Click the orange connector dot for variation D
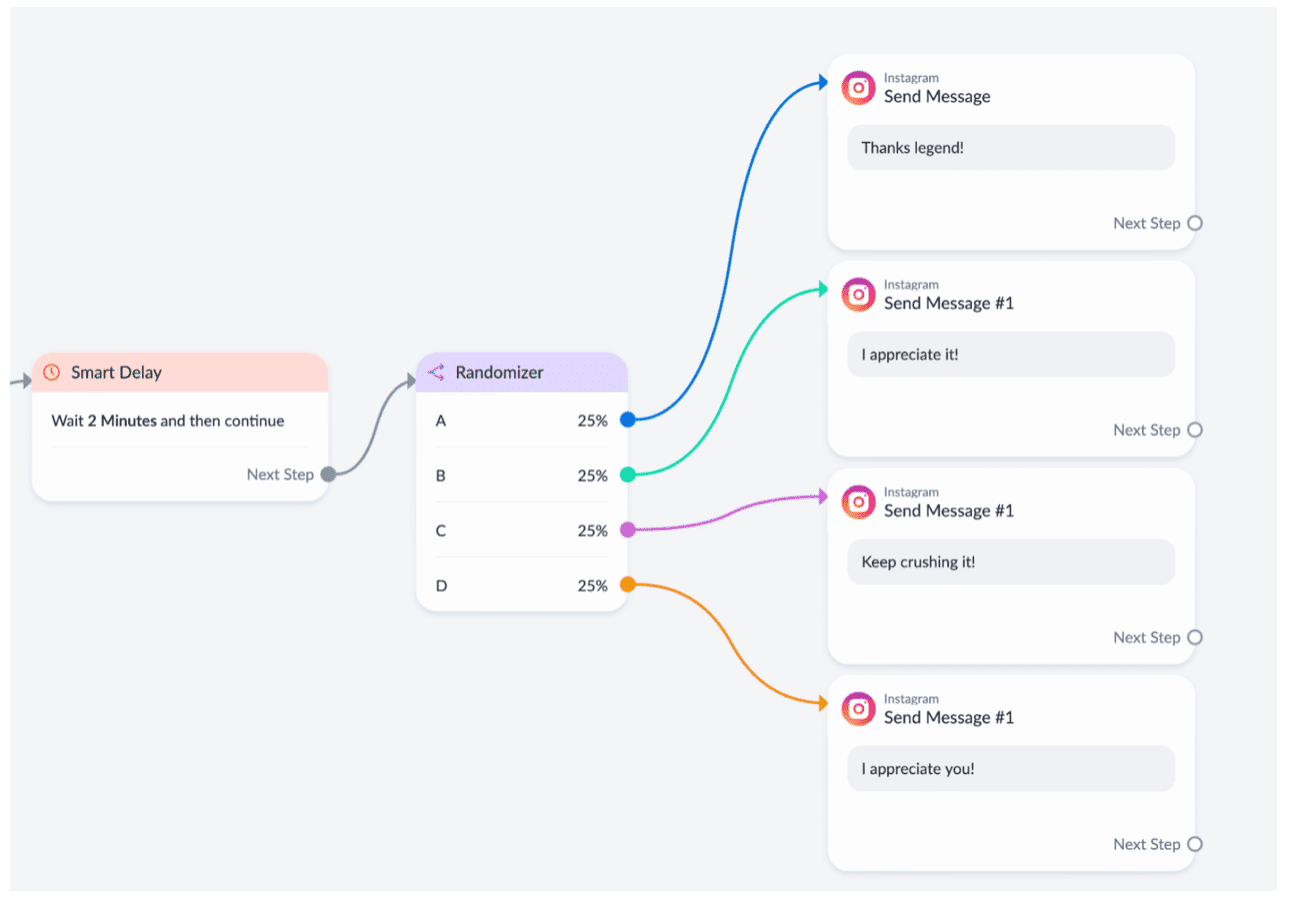Screen dimensions: 1292x902 tap(627, 585)
